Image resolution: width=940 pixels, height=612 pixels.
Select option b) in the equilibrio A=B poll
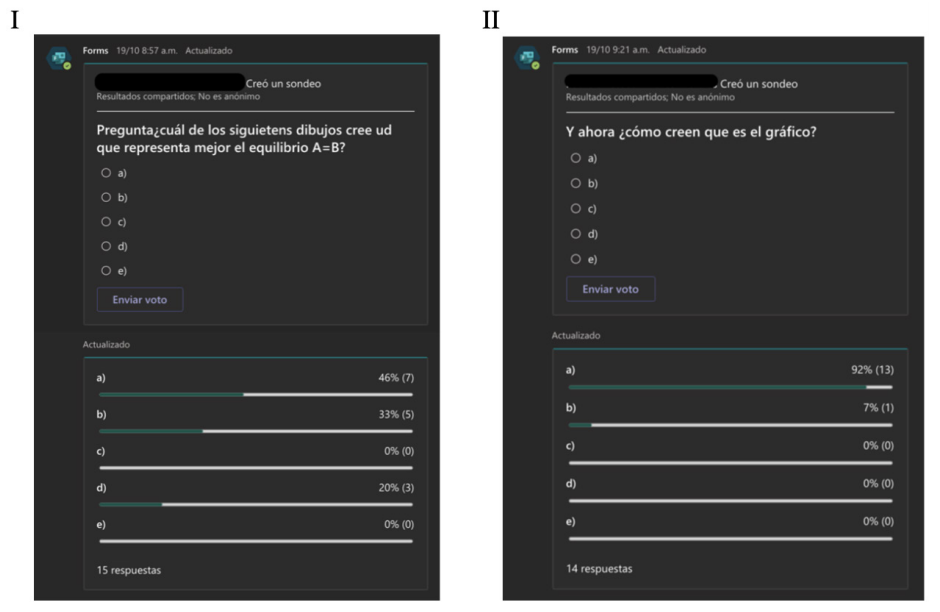coord(106,197)
